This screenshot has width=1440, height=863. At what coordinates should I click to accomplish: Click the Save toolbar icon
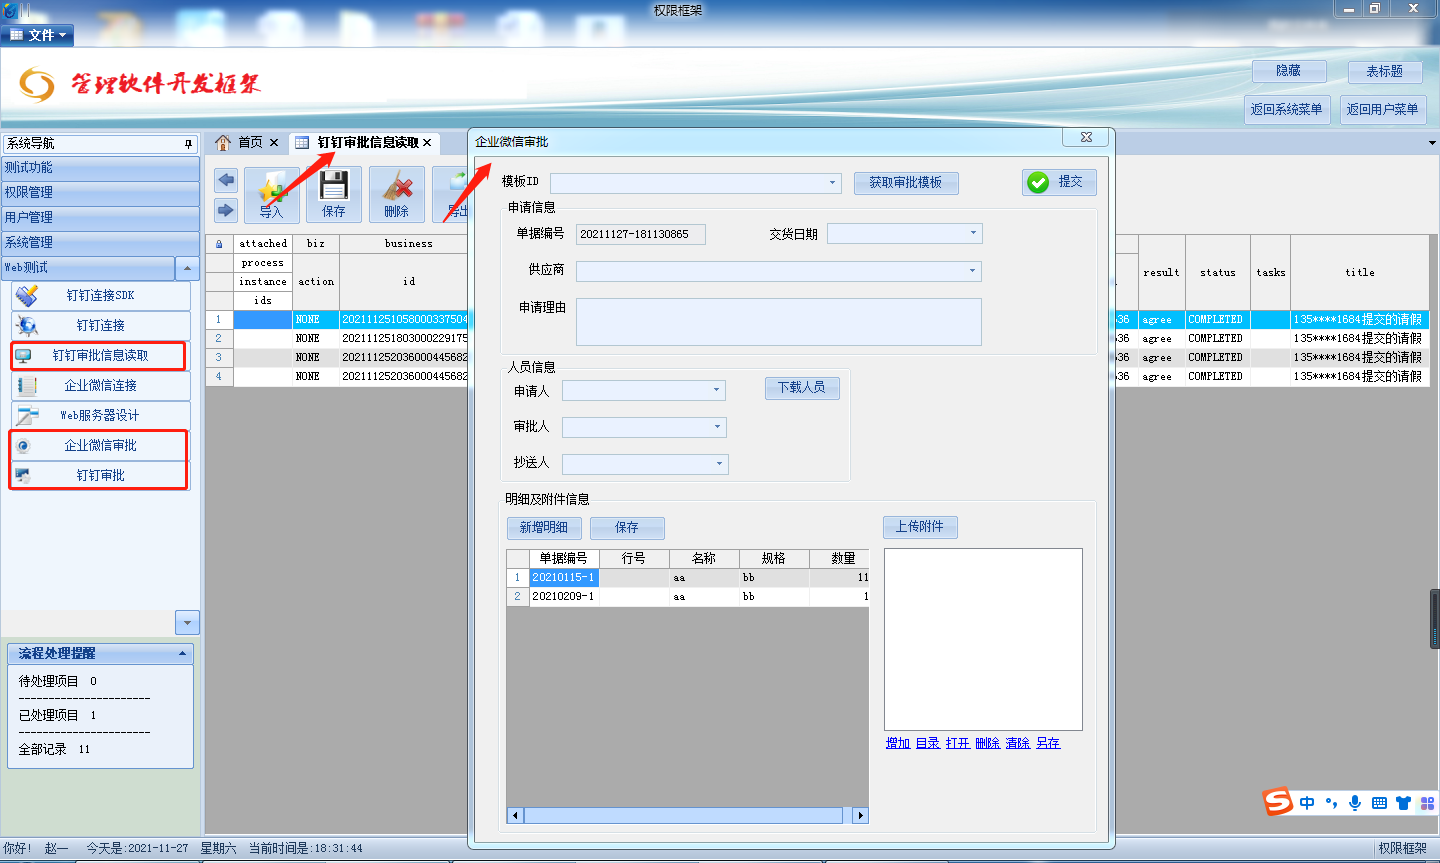point(334,194)
